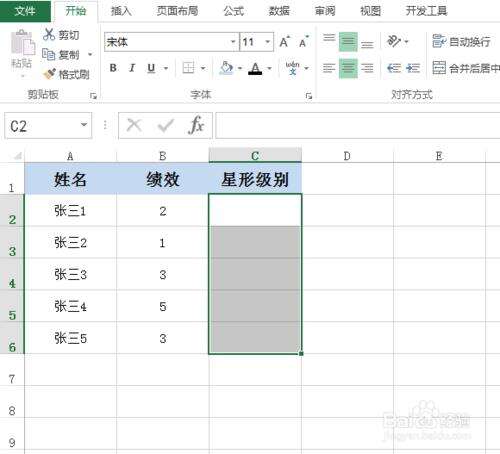
Task: Click the Decrease Font Size icon
Action: 304,42
